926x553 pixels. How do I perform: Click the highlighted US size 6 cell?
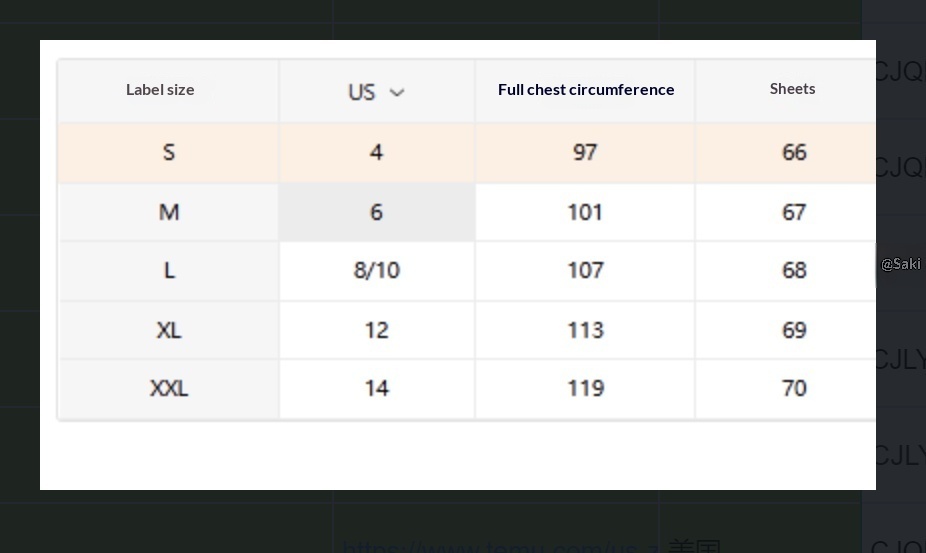(x=376, y=212)
